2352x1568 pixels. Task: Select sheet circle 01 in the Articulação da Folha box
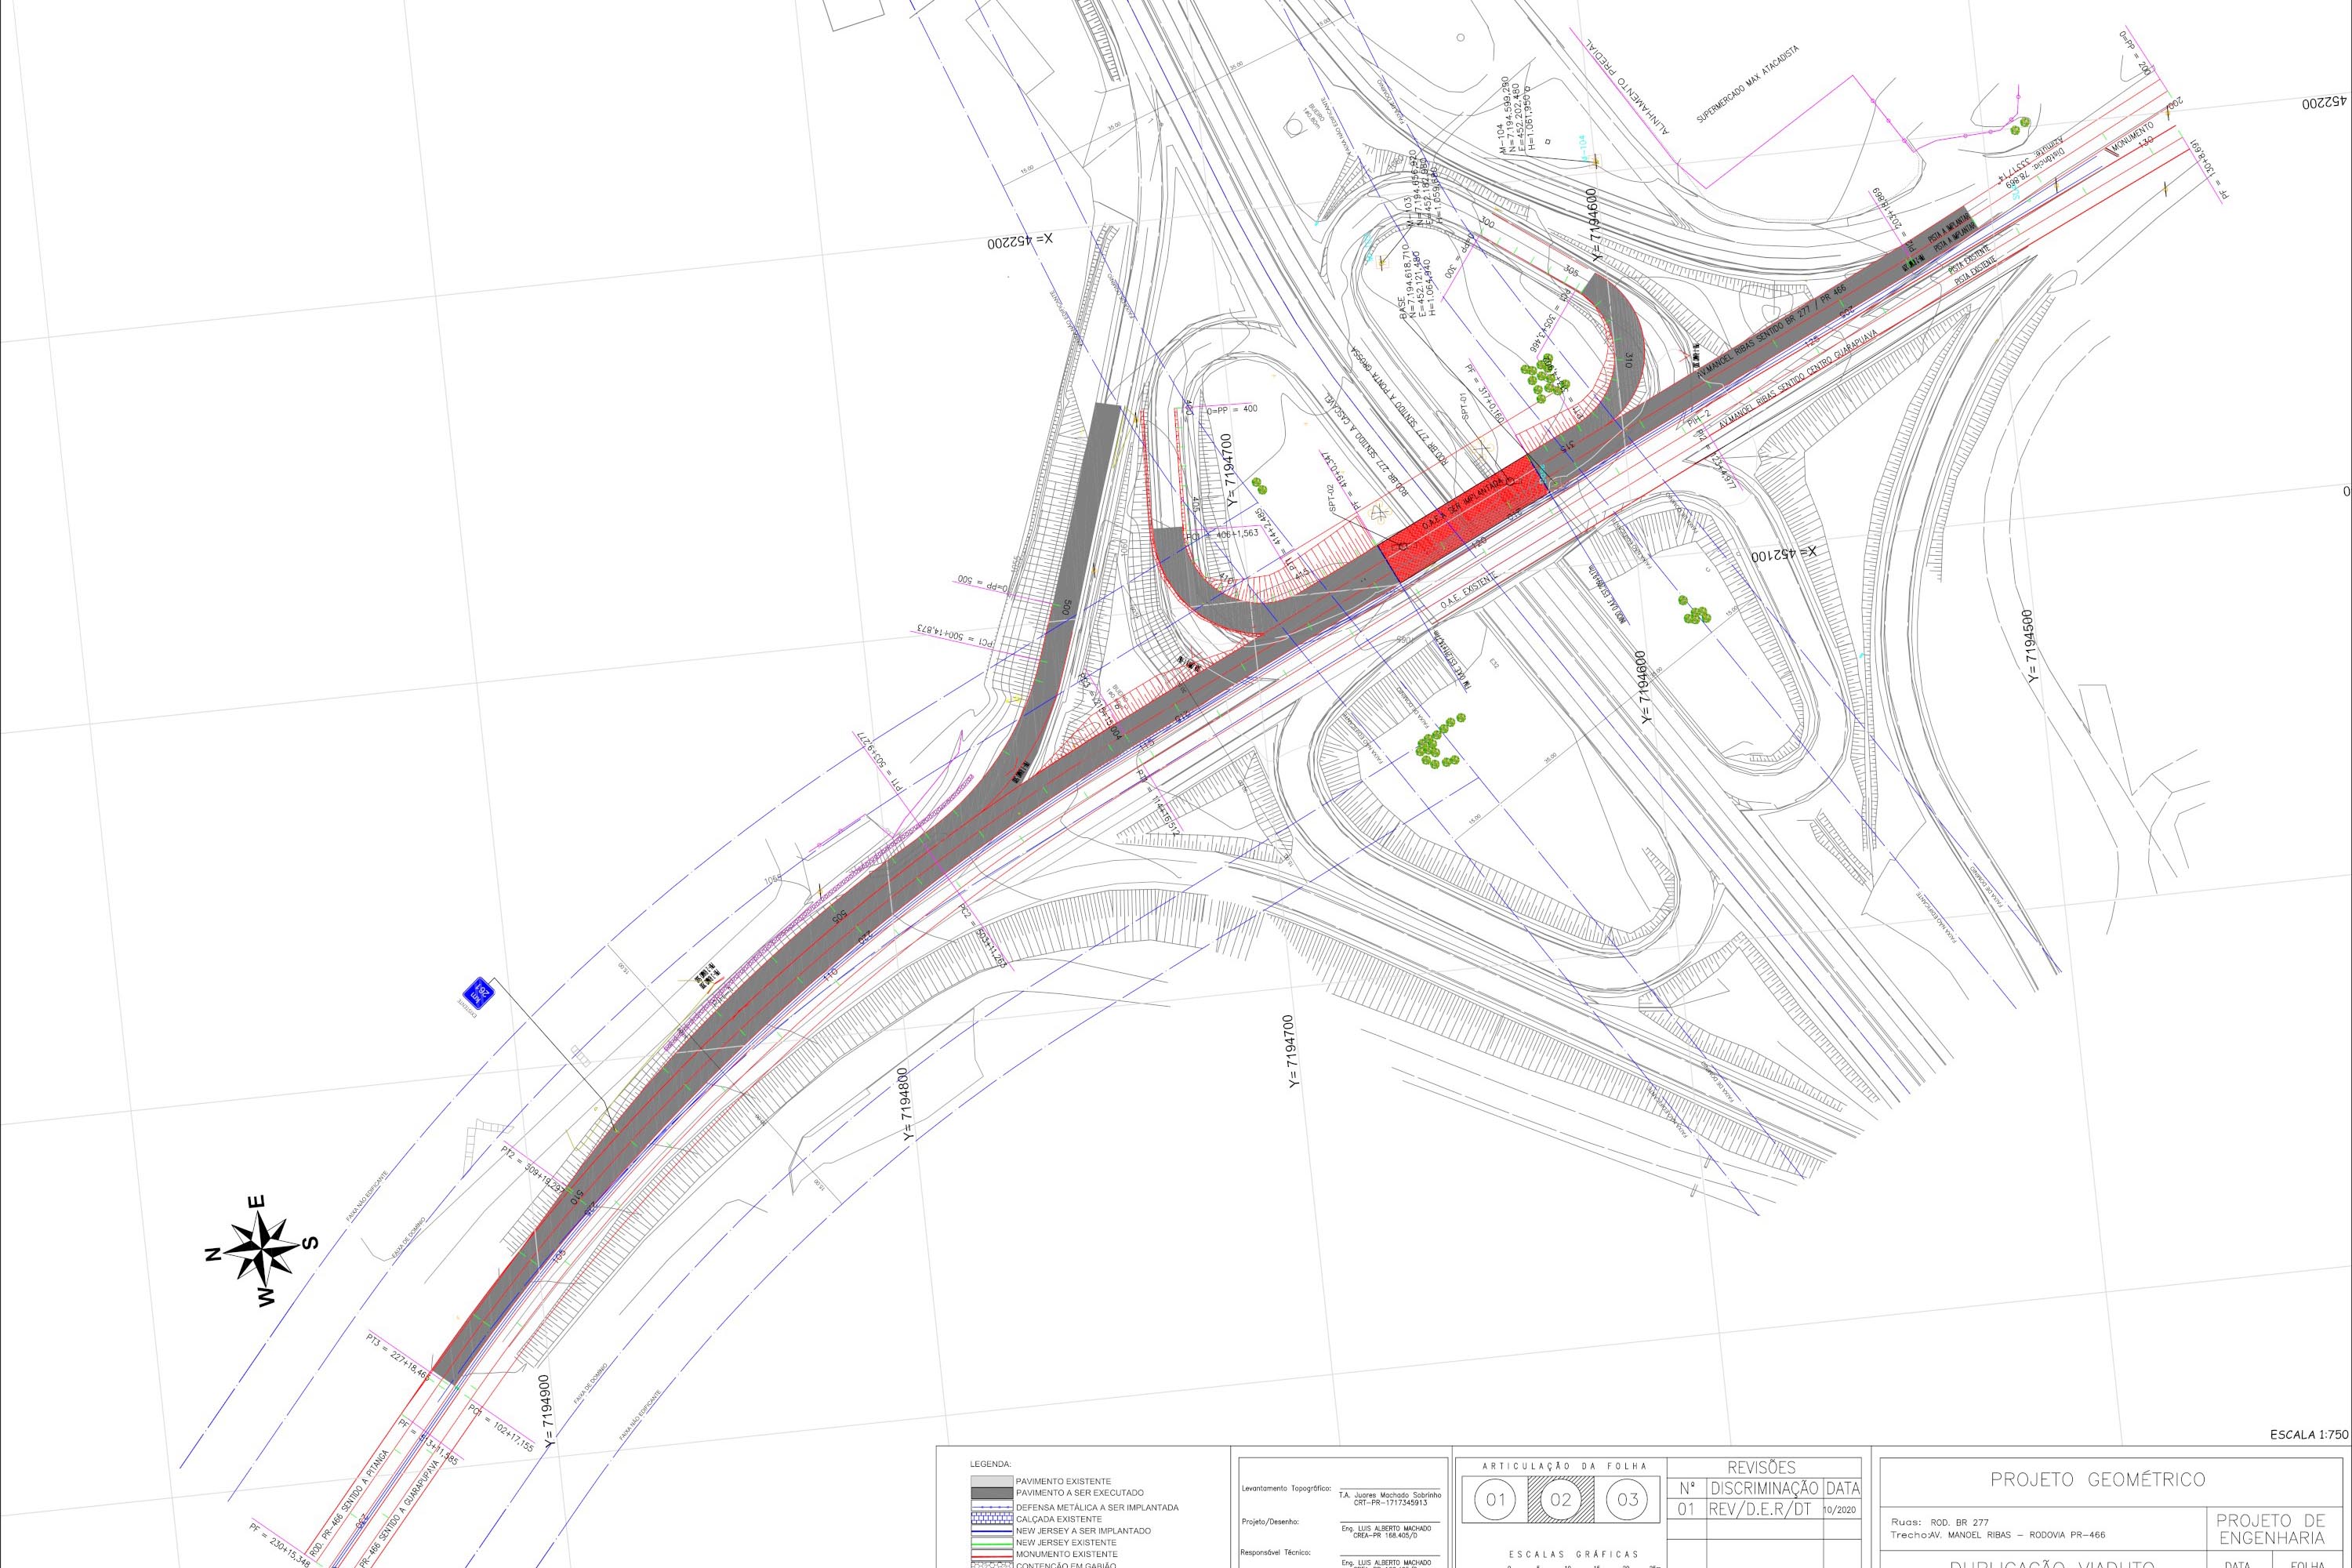point(1495,1499)
